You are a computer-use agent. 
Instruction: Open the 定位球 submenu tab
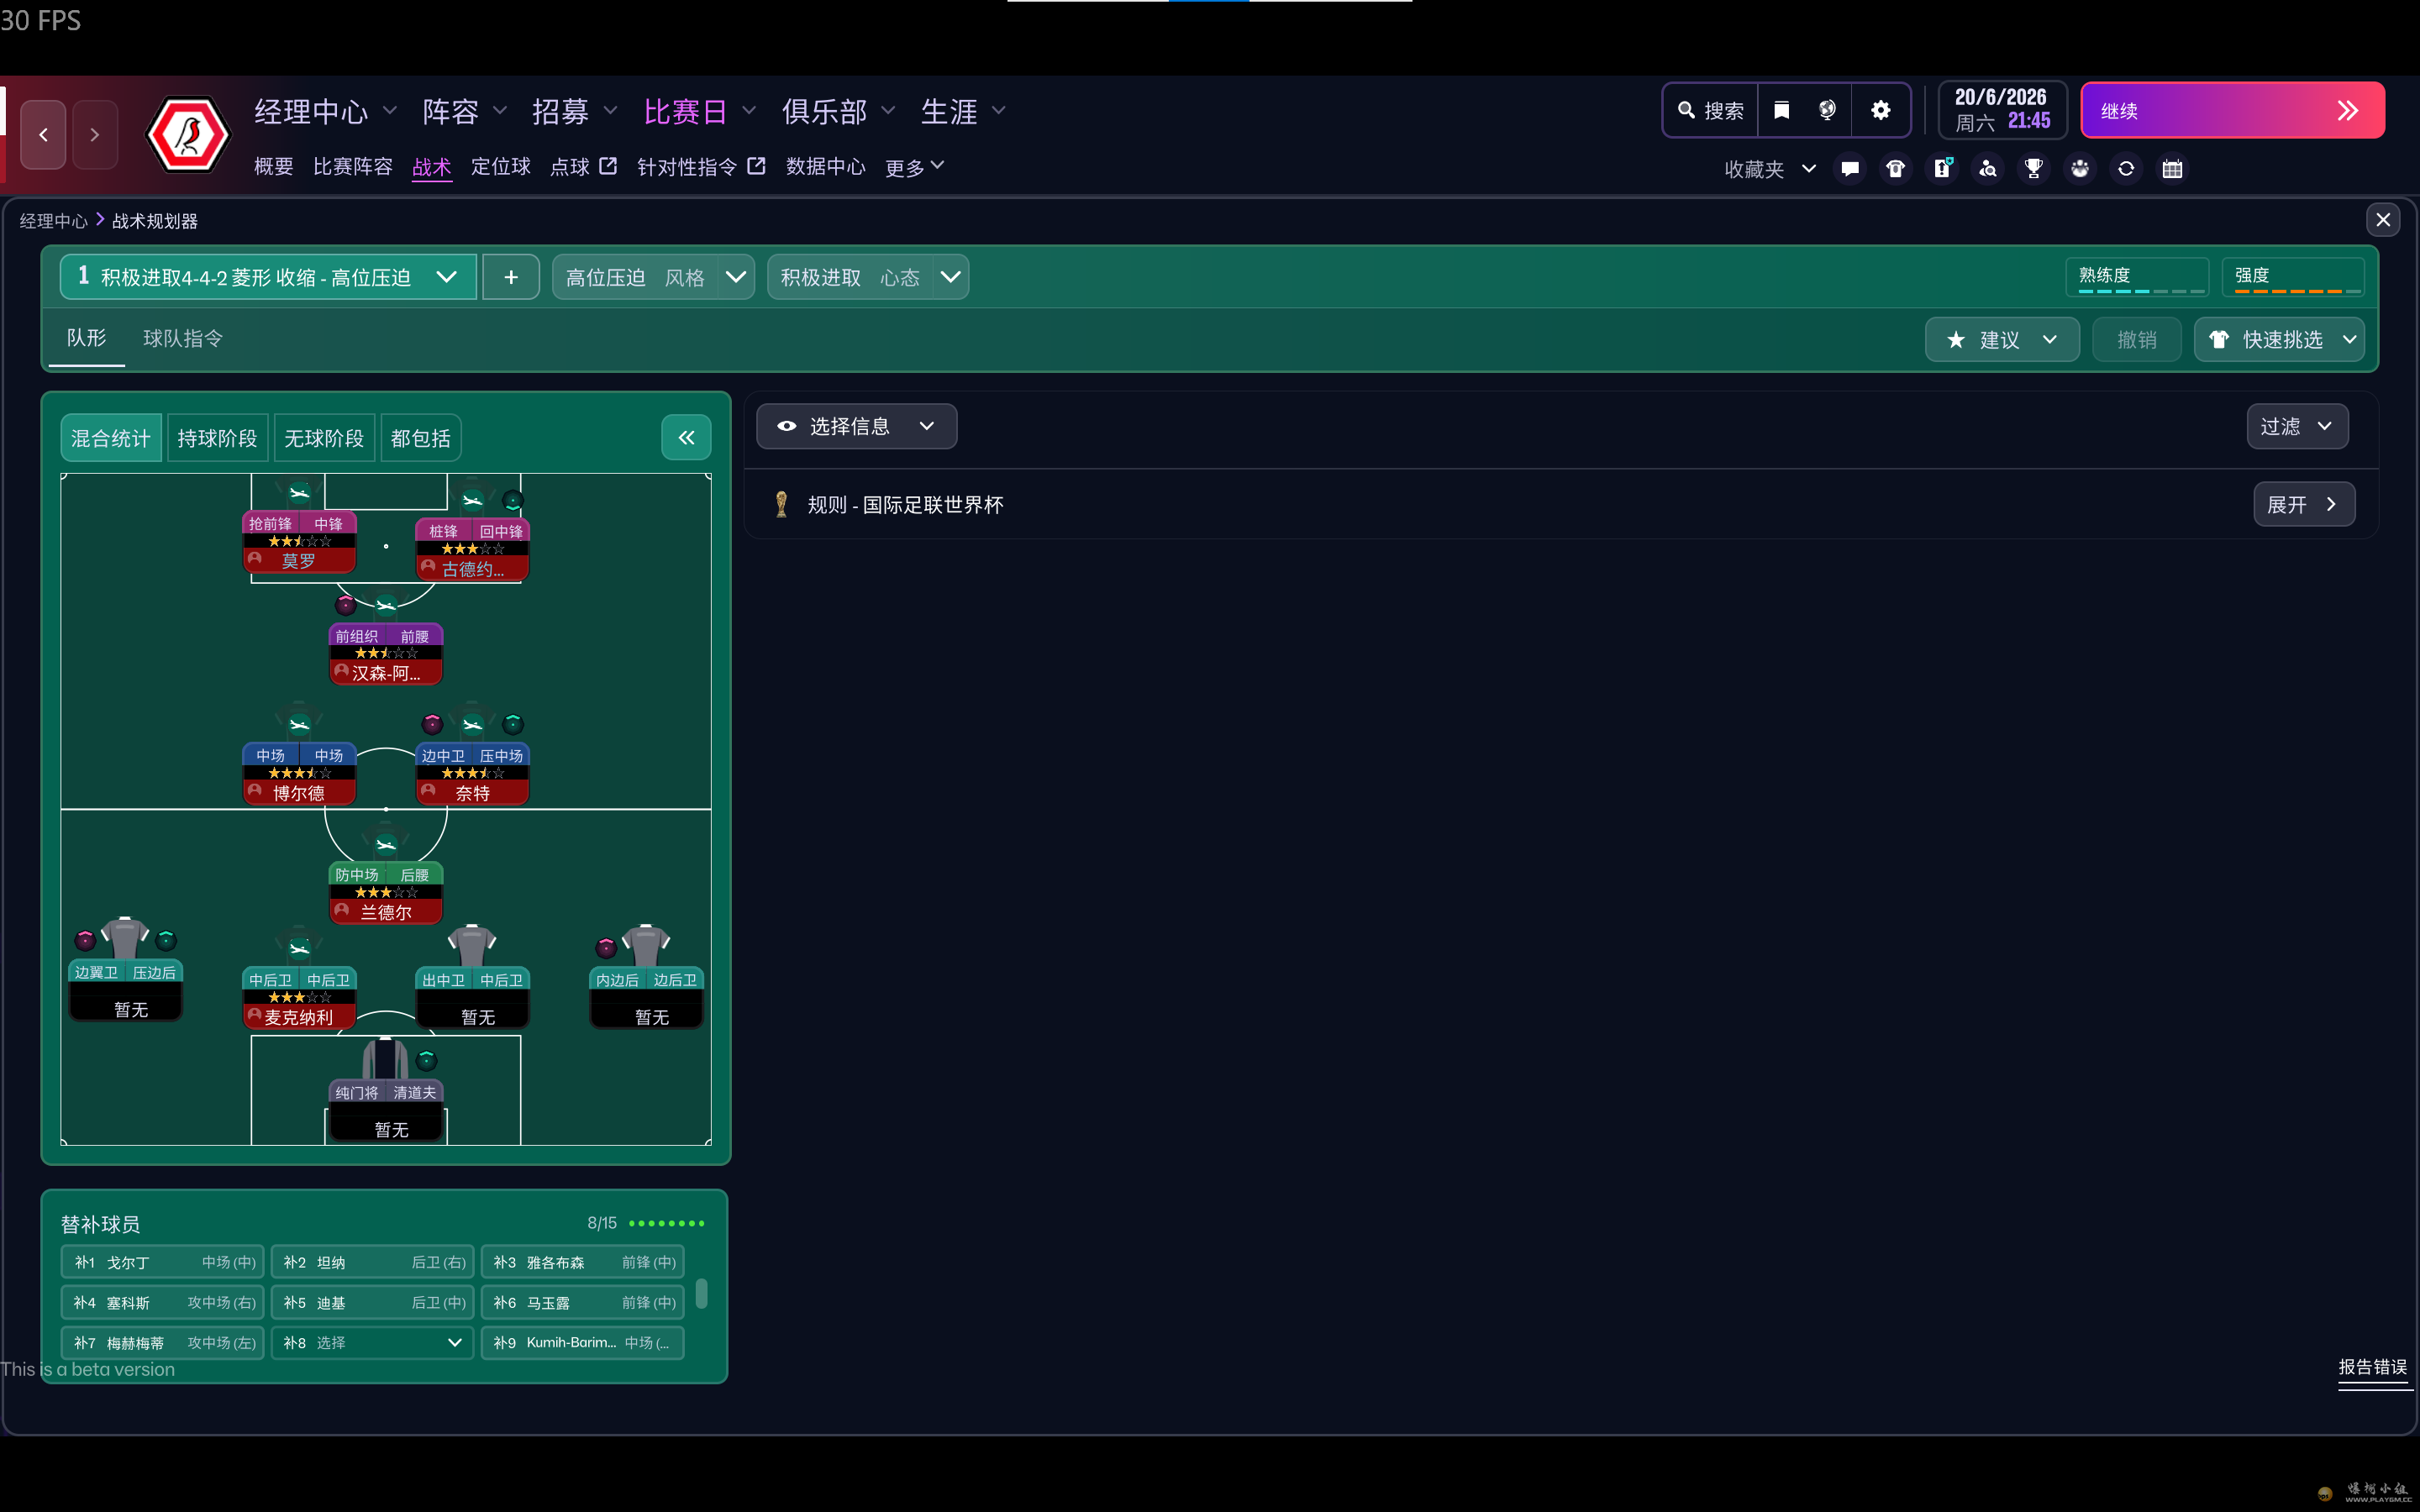click(x=500, y=166)
